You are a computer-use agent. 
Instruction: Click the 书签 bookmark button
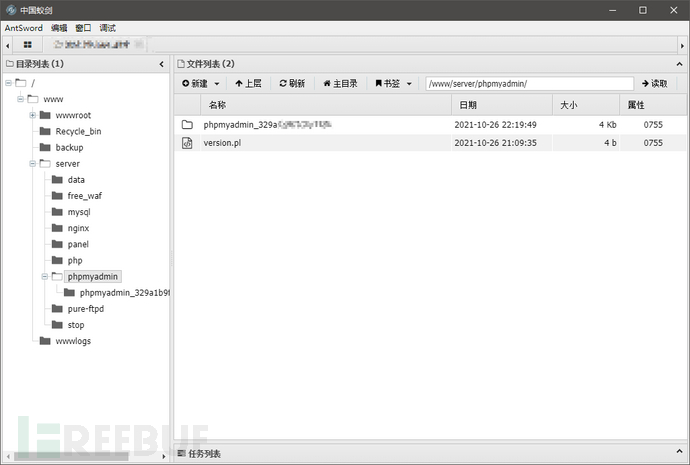pyautogui.click(x=387, y=84)
